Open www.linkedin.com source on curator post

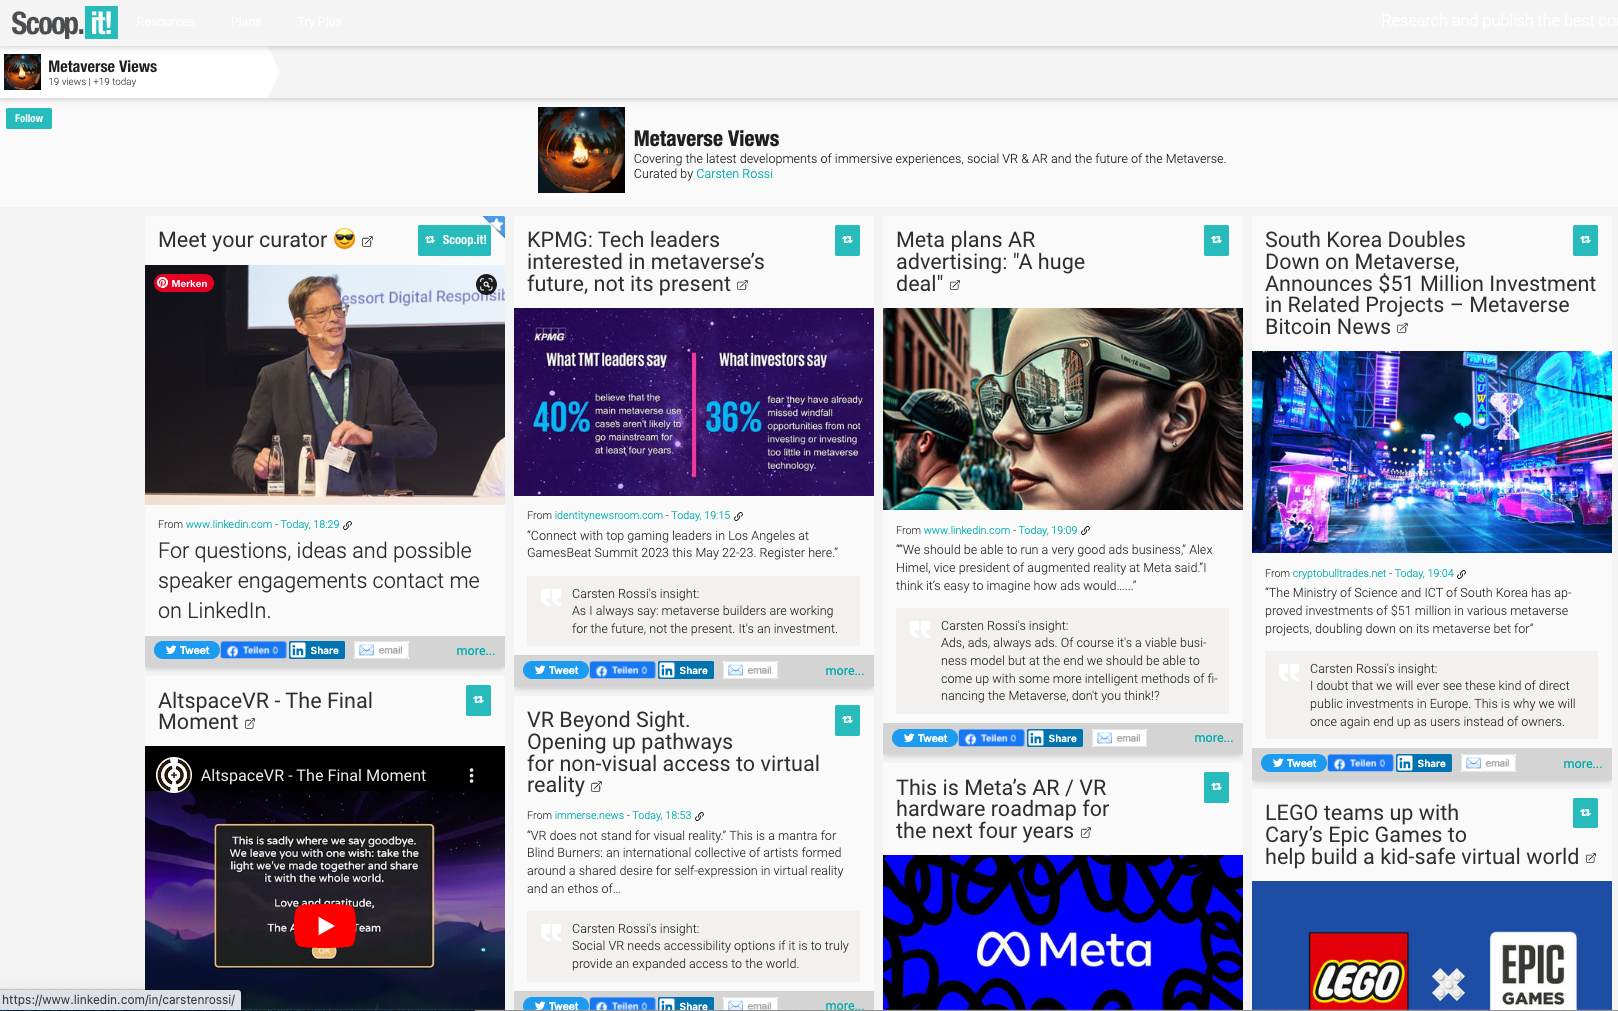(229, 524)
